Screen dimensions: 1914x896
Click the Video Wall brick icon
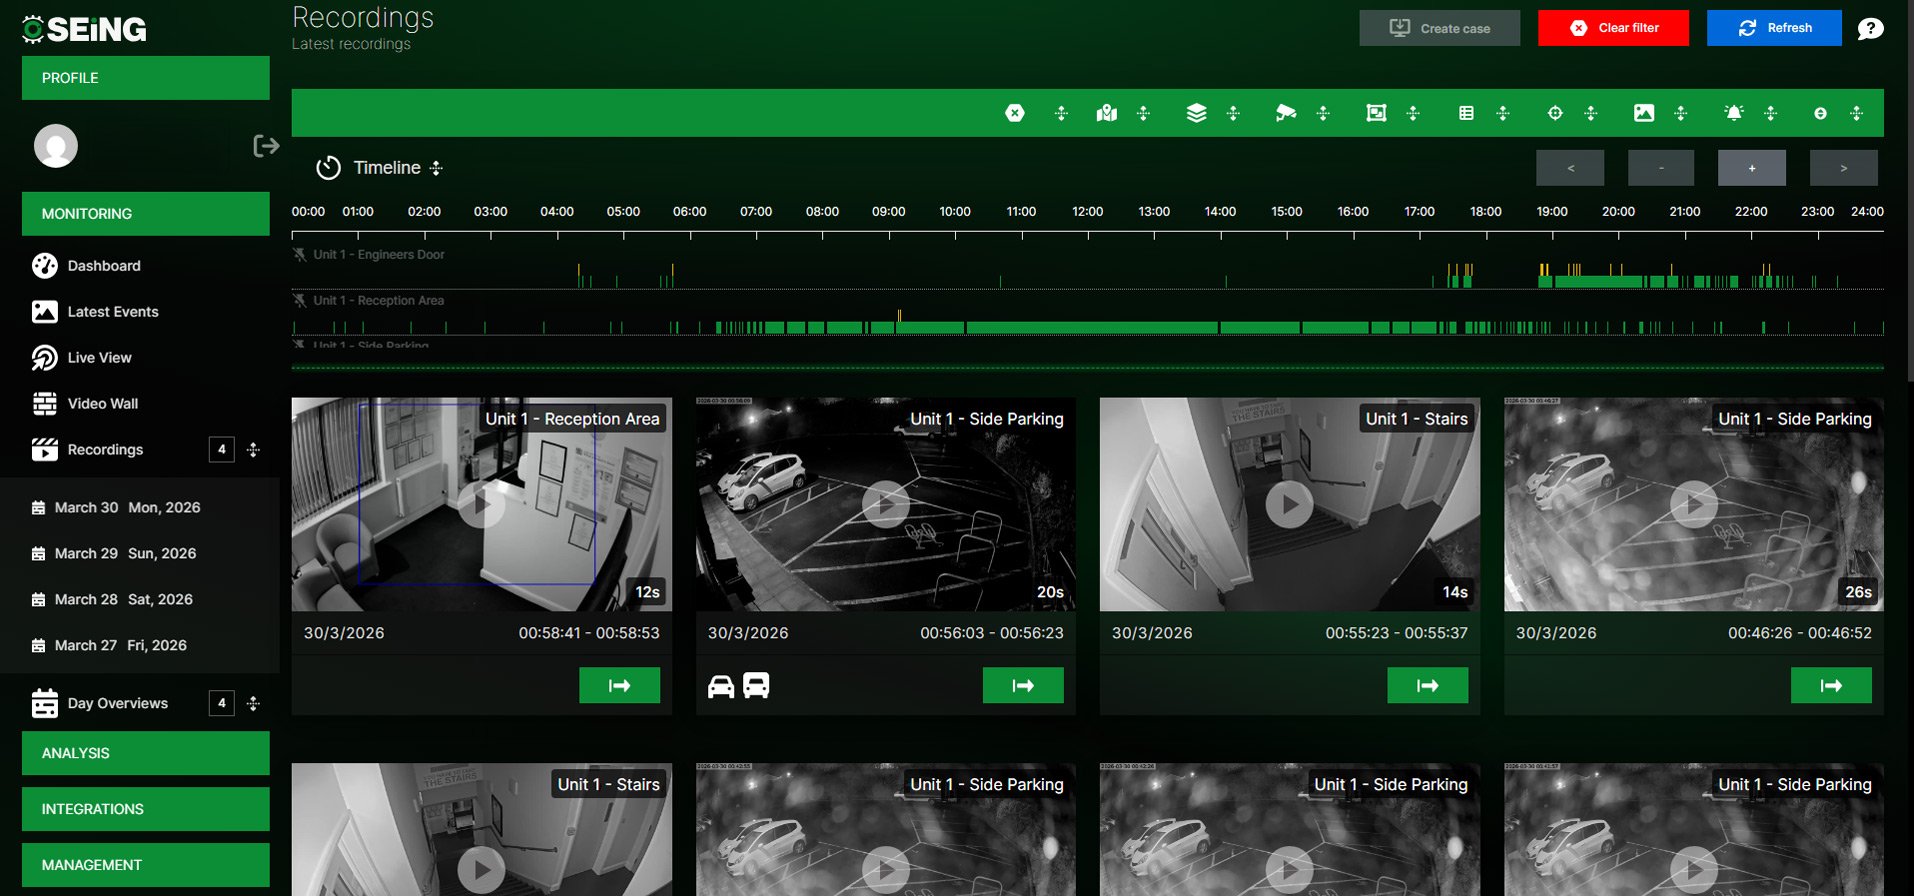45,404
